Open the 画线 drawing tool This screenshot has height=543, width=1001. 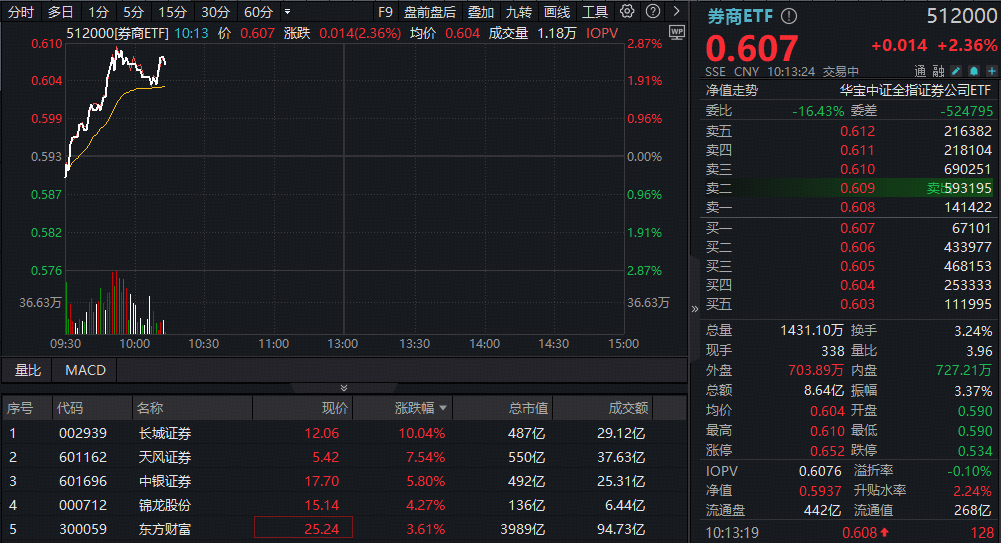[557, 12]
